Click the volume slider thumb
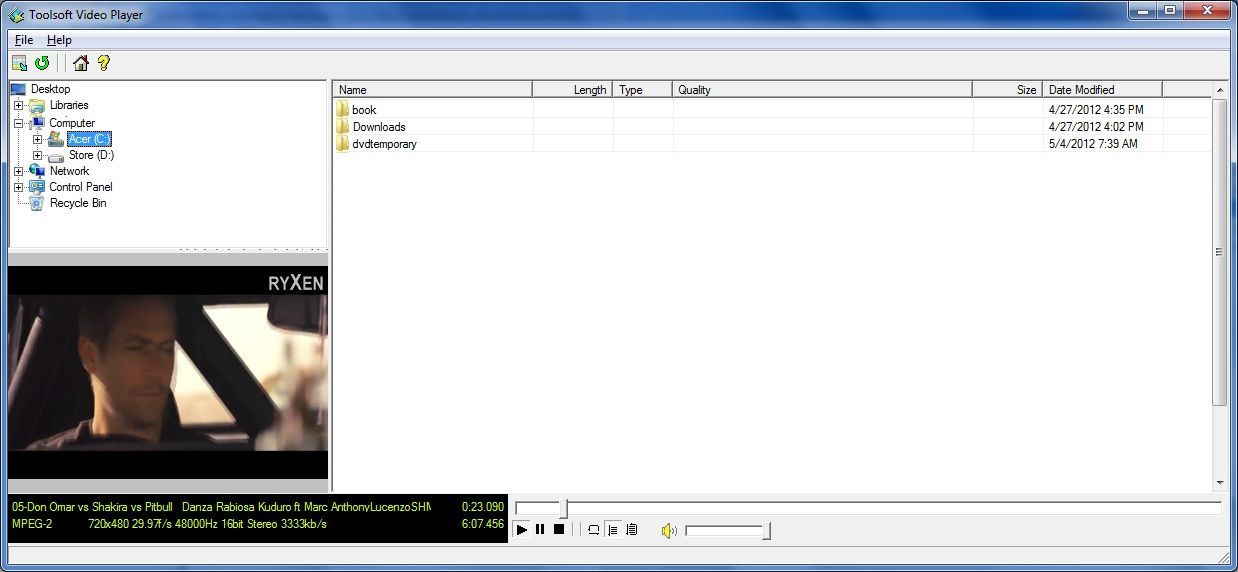The image size is (1238, 572). click(x=766, y=531)
